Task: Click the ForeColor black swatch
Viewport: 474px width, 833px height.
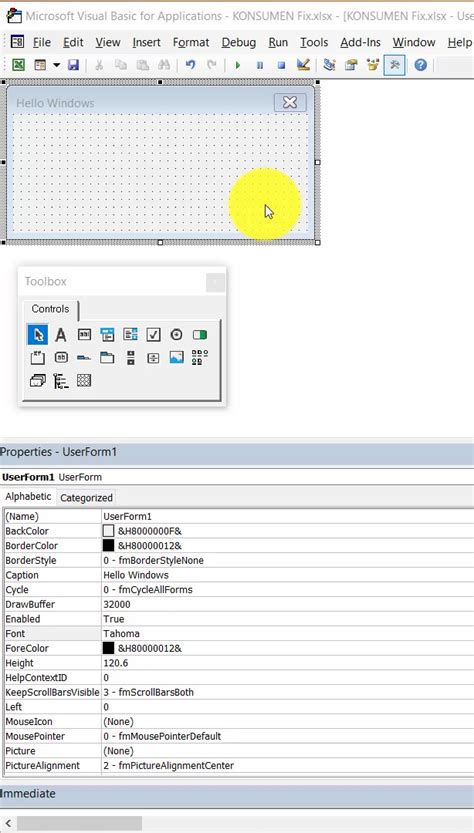Action: click(108, 648)
